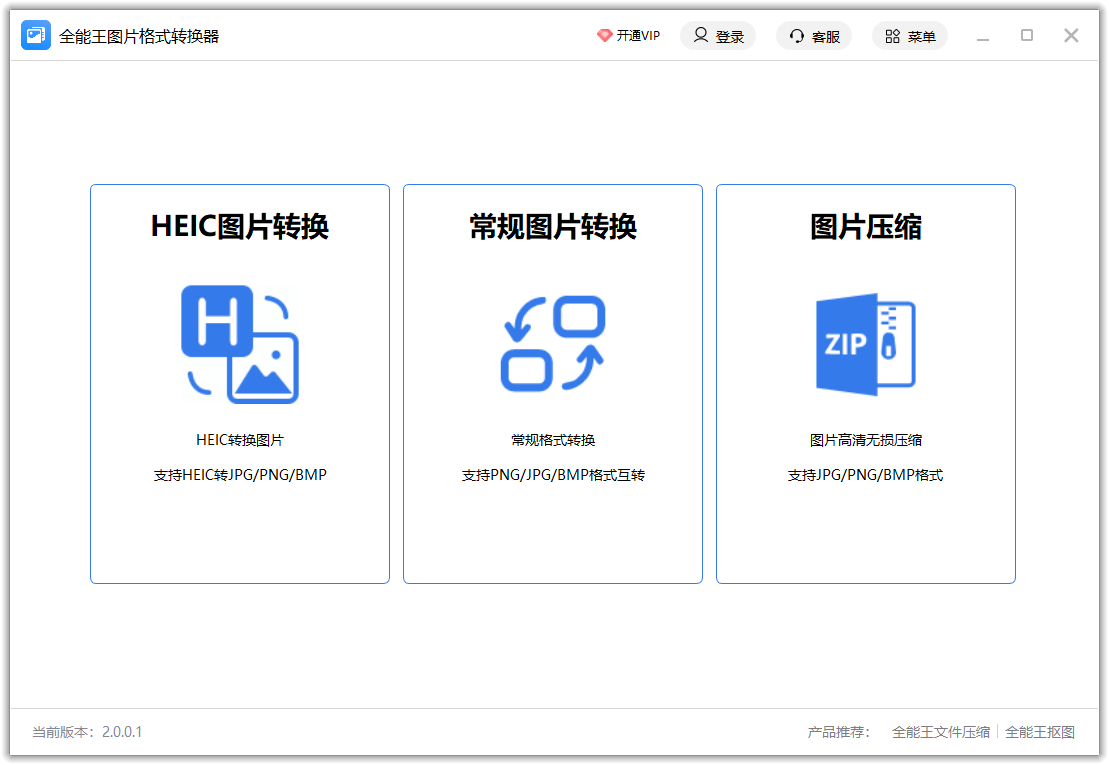Click the 客服 support label
This screenshot has width=1109, height=765.
click(825, 37)
